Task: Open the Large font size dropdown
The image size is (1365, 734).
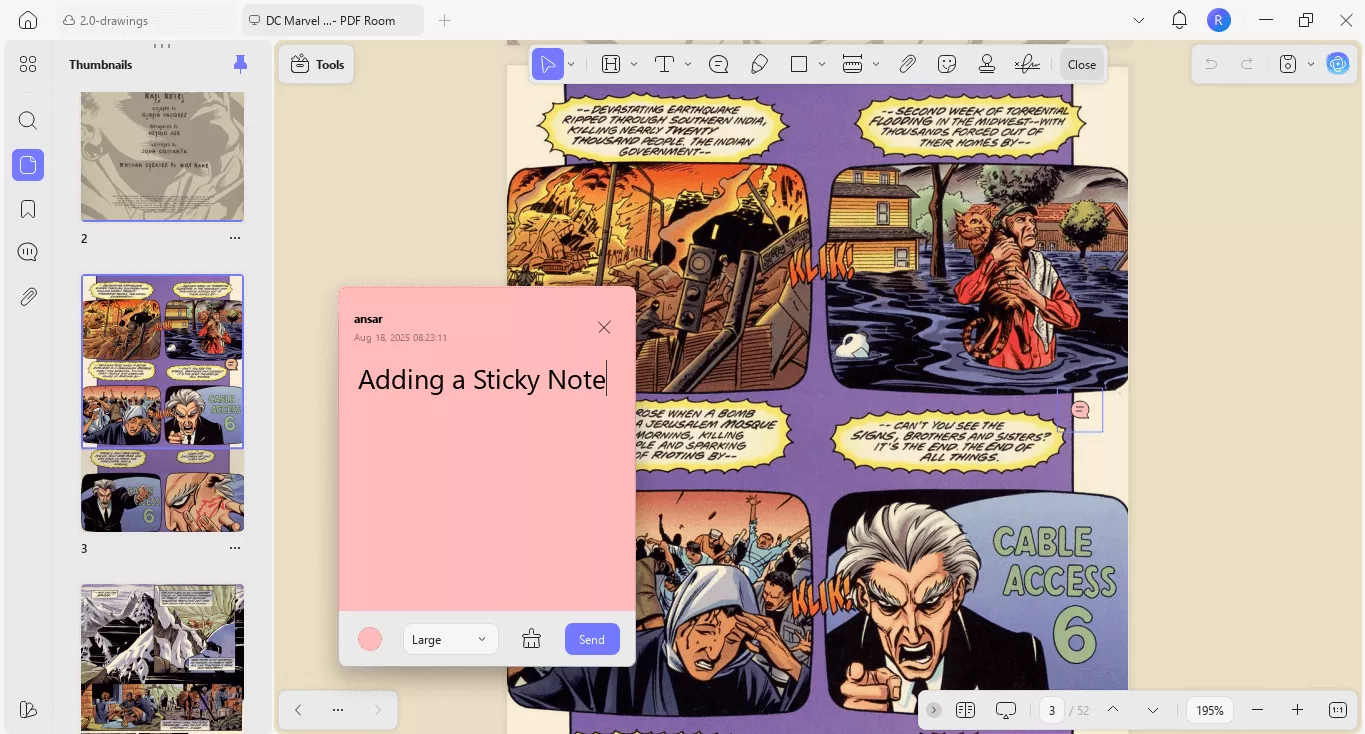Action: pos(450,639)
